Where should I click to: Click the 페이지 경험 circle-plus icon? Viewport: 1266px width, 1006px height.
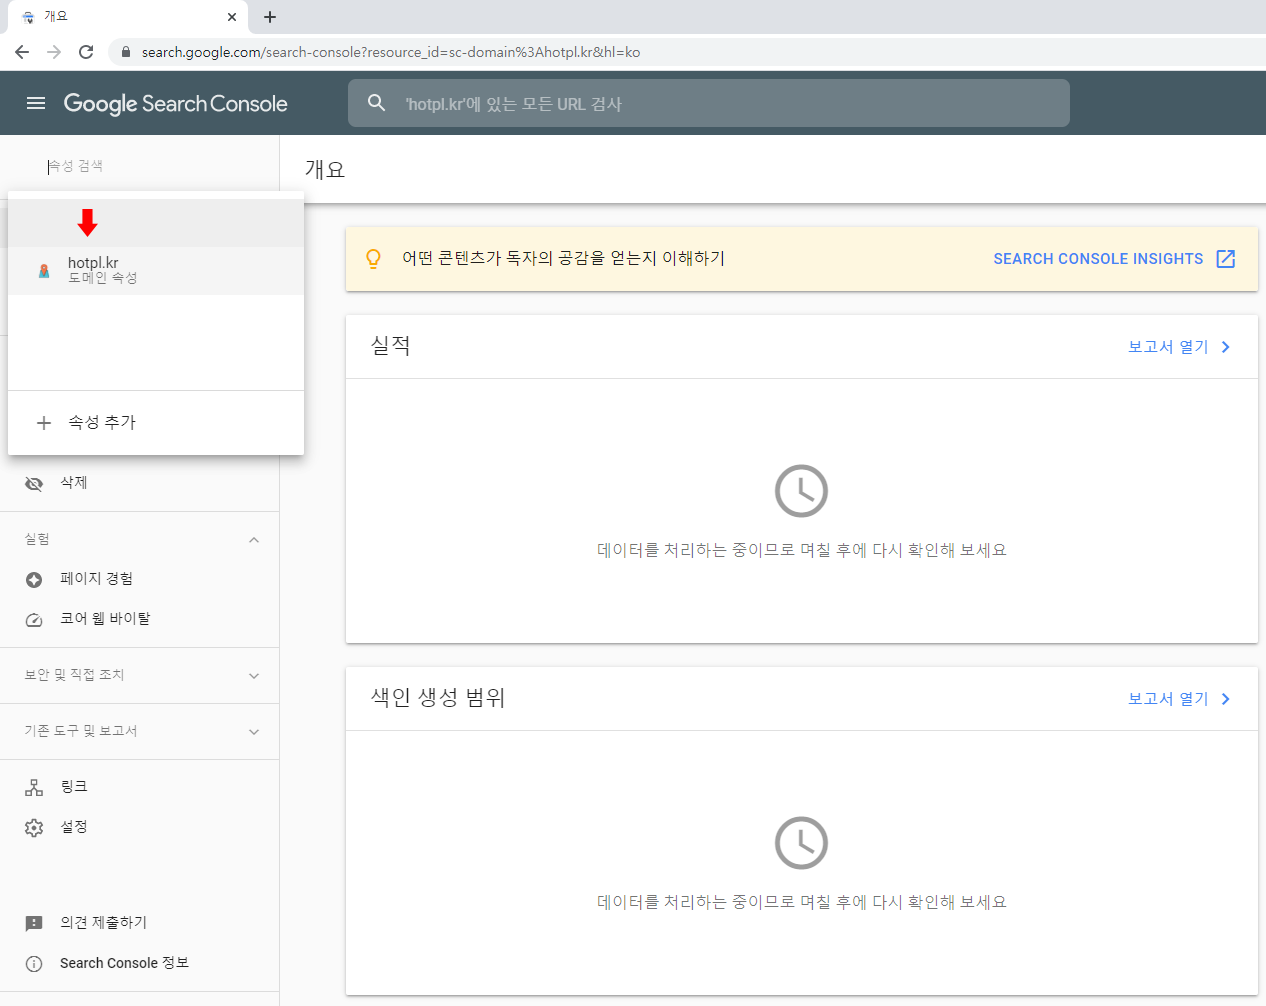34,580
